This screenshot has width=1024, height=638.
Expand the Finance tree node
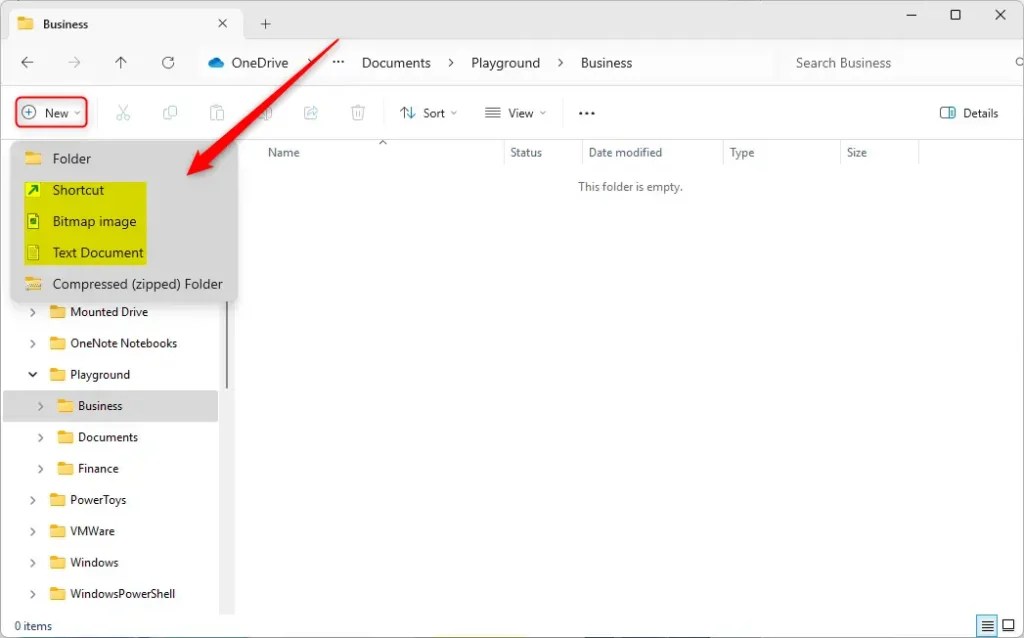pyautogui.click(x=40, y=469)
